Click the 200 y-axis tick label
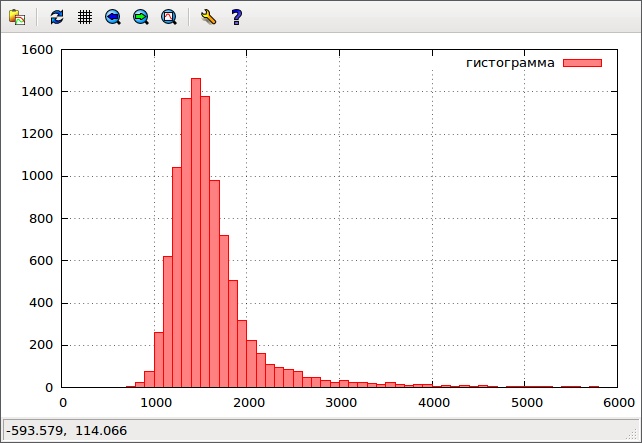Image resolution: width=642 pixels, height=443 pixels. click(x=41, y=346)
